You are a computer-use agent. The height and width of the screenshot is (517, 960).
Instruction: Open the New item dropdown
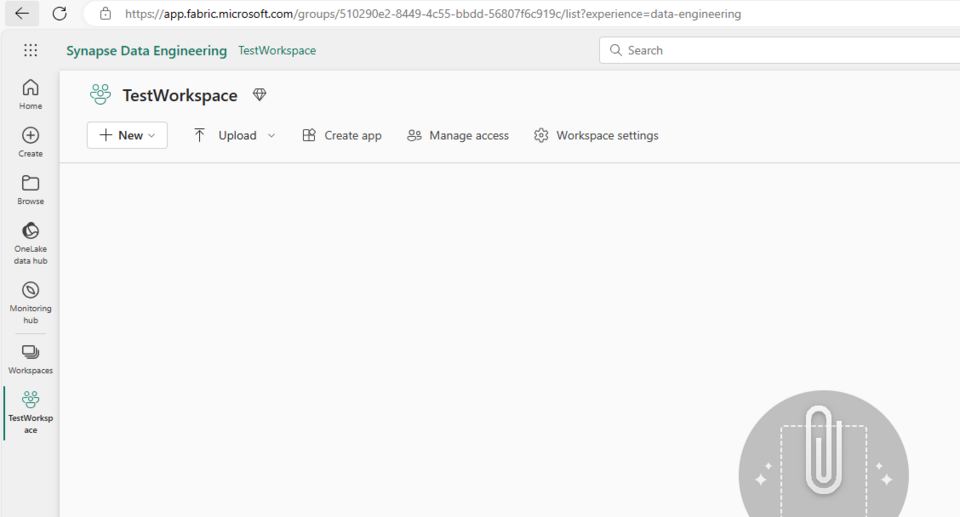tap(127, 135)
